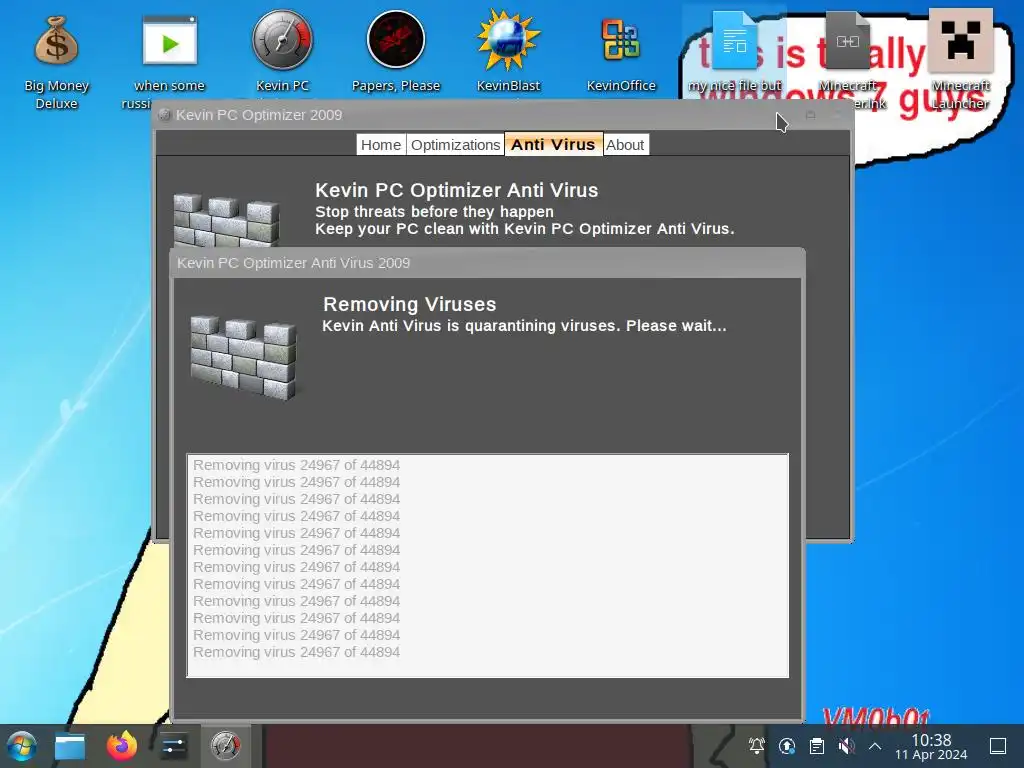The width and height of the screenshot is (1024, 768).
Task: Click the updates tray icon
Action: pos(787,746)
